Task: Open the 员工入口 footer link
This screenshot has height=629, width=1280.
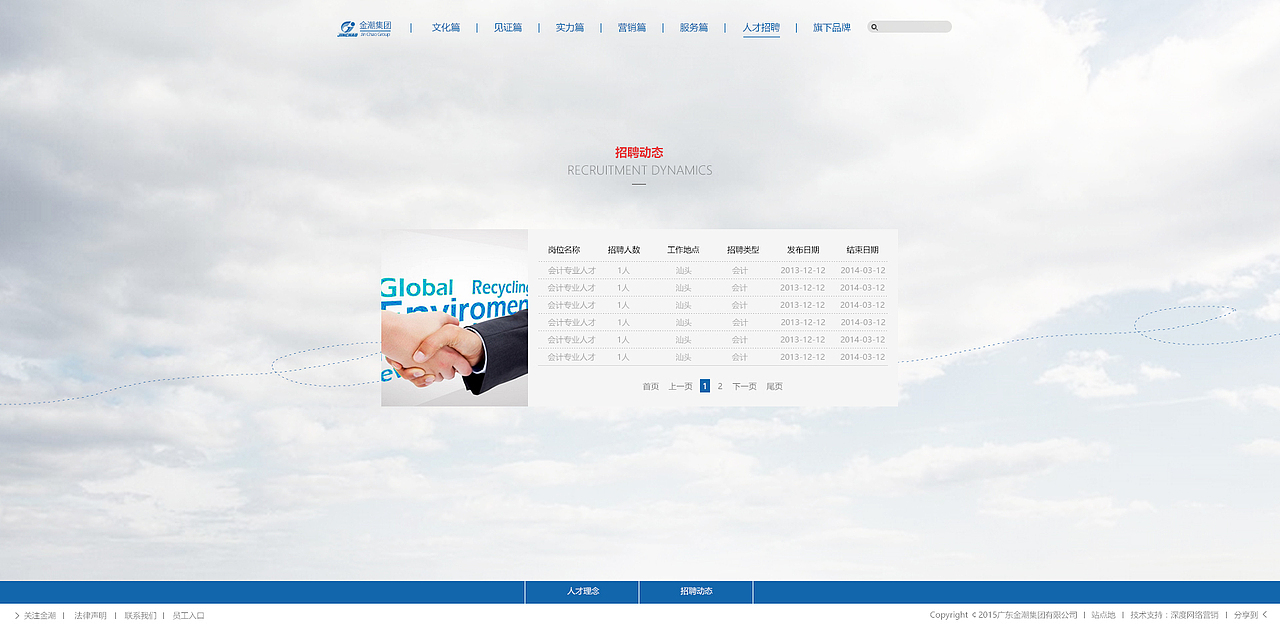Action: click(188, 616)
